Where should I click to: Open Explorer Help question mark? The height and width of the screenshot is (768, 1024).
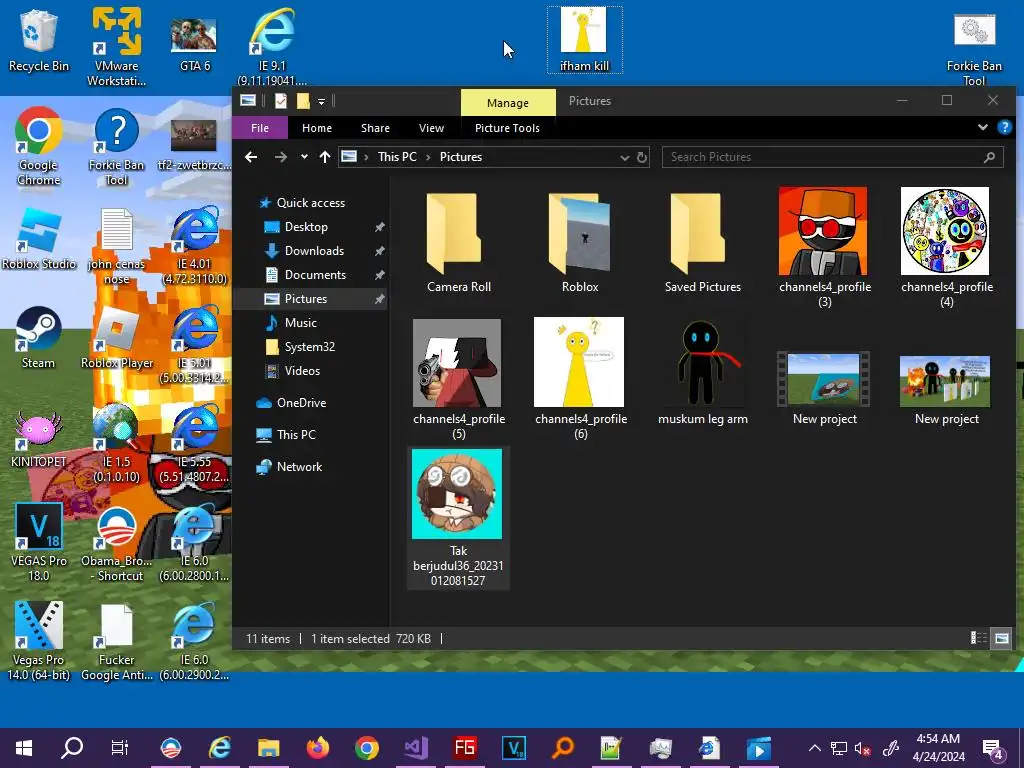(x=1004, y=127)
